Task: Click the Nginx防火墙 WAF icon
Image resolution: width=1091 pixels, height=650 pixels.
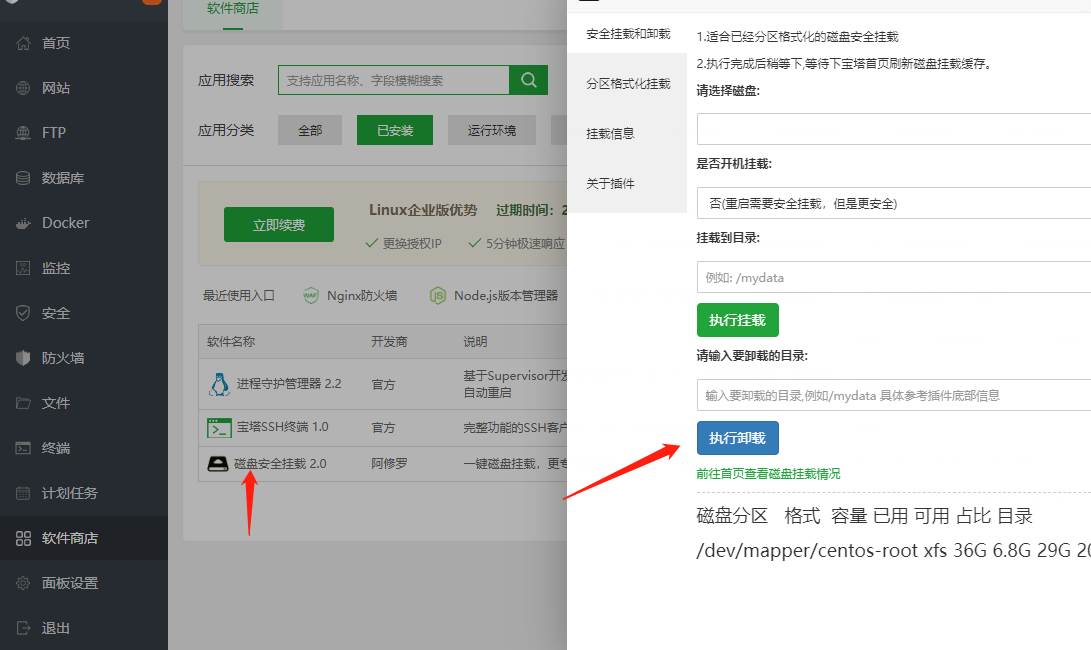Action: coord(311,296)
